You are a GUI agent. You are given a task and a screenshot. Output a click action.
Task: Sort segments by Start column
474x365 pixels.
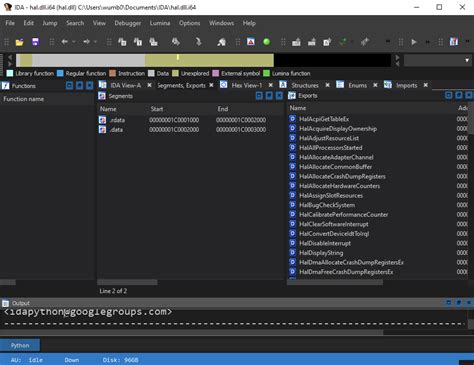pyautogui.click(x=157, y=109)
